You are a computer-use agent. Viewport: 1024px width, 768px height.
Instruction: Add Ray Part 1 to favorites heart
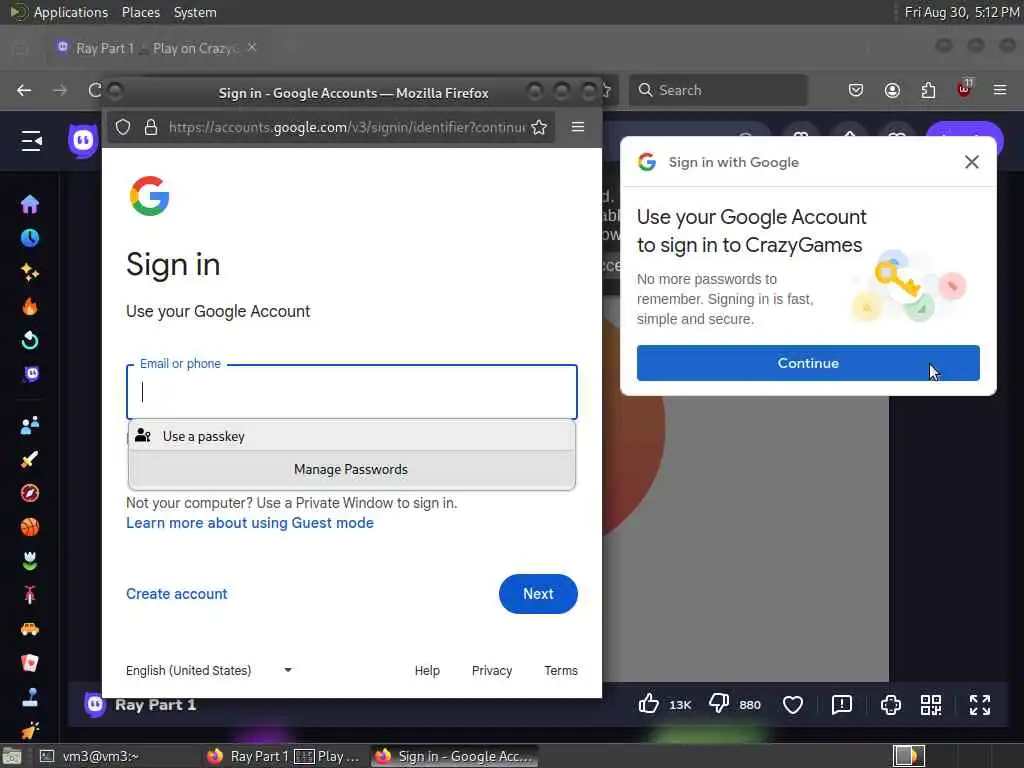click(x=793, y=705)
